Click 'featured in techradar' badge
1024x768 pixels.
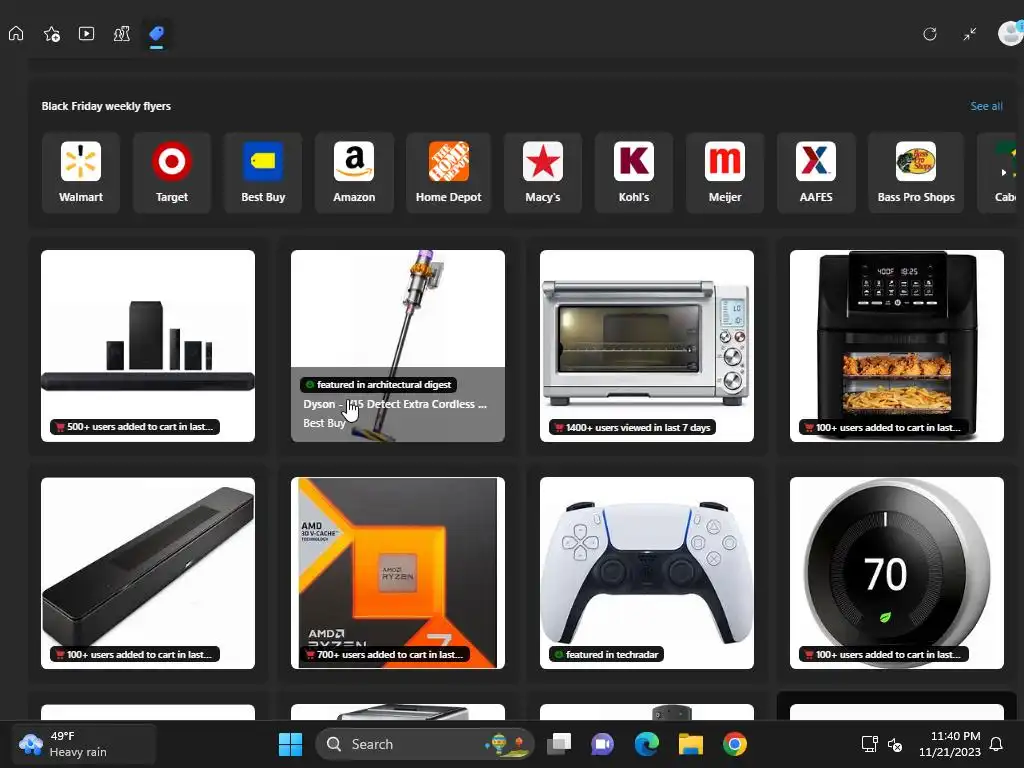click(606, 654)
